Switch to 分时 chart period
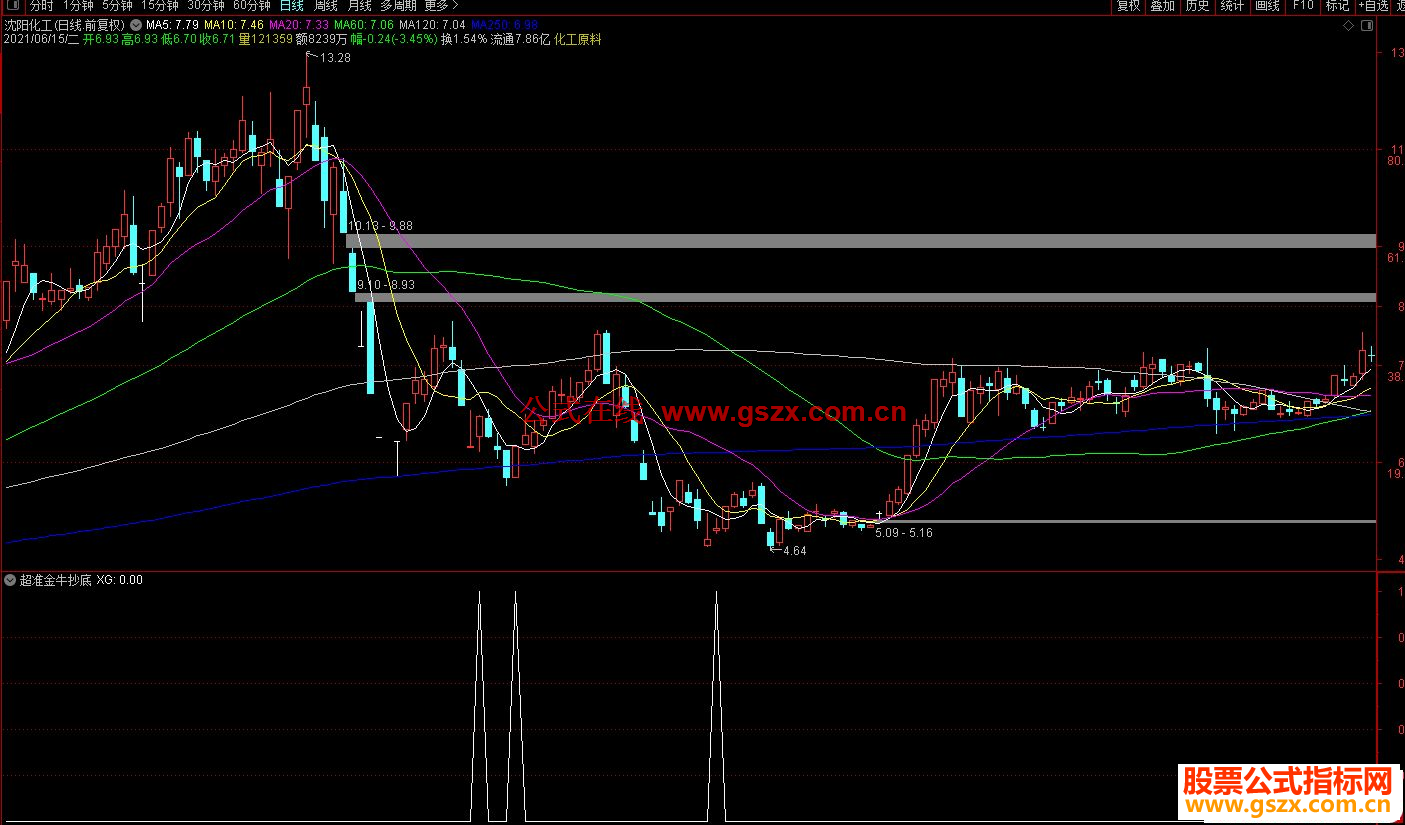Image resolution: width=1405 pixels, height=825 pixels. point(41,6)
